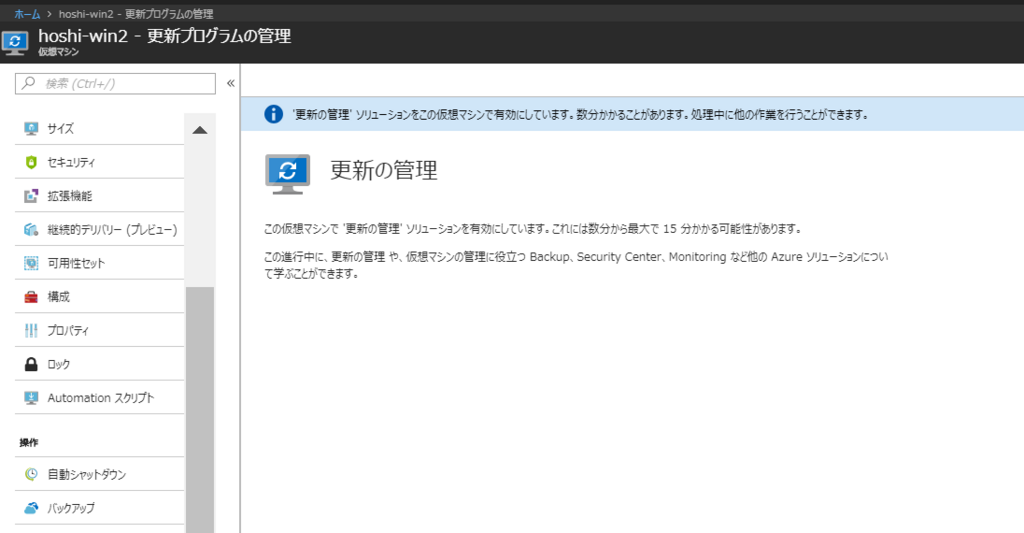This screenshot has height=533, width=1024.
Task: Open バックアップ menu item
Action: 99,508
